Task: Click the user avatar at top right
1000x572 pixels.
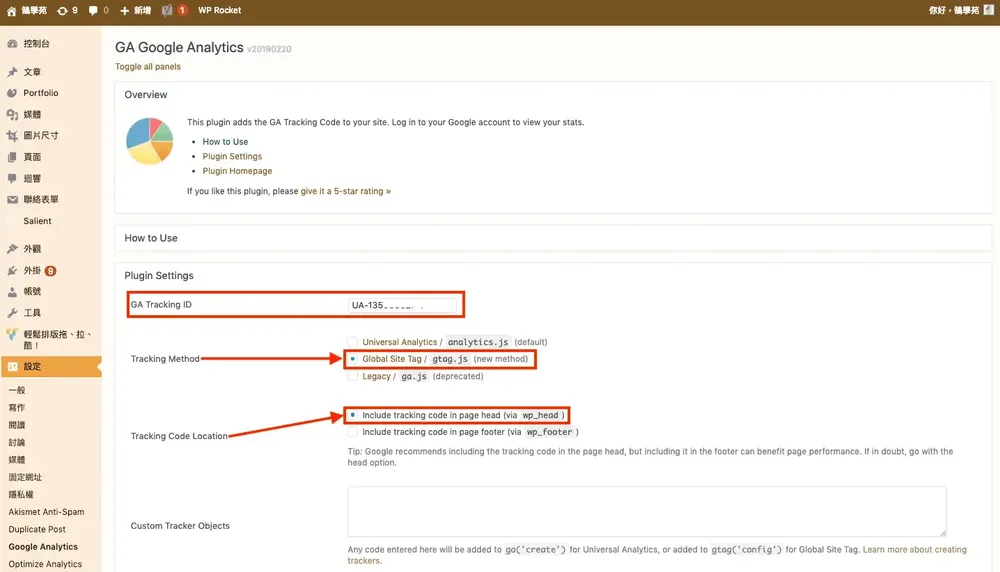Action: coord(989,10)
